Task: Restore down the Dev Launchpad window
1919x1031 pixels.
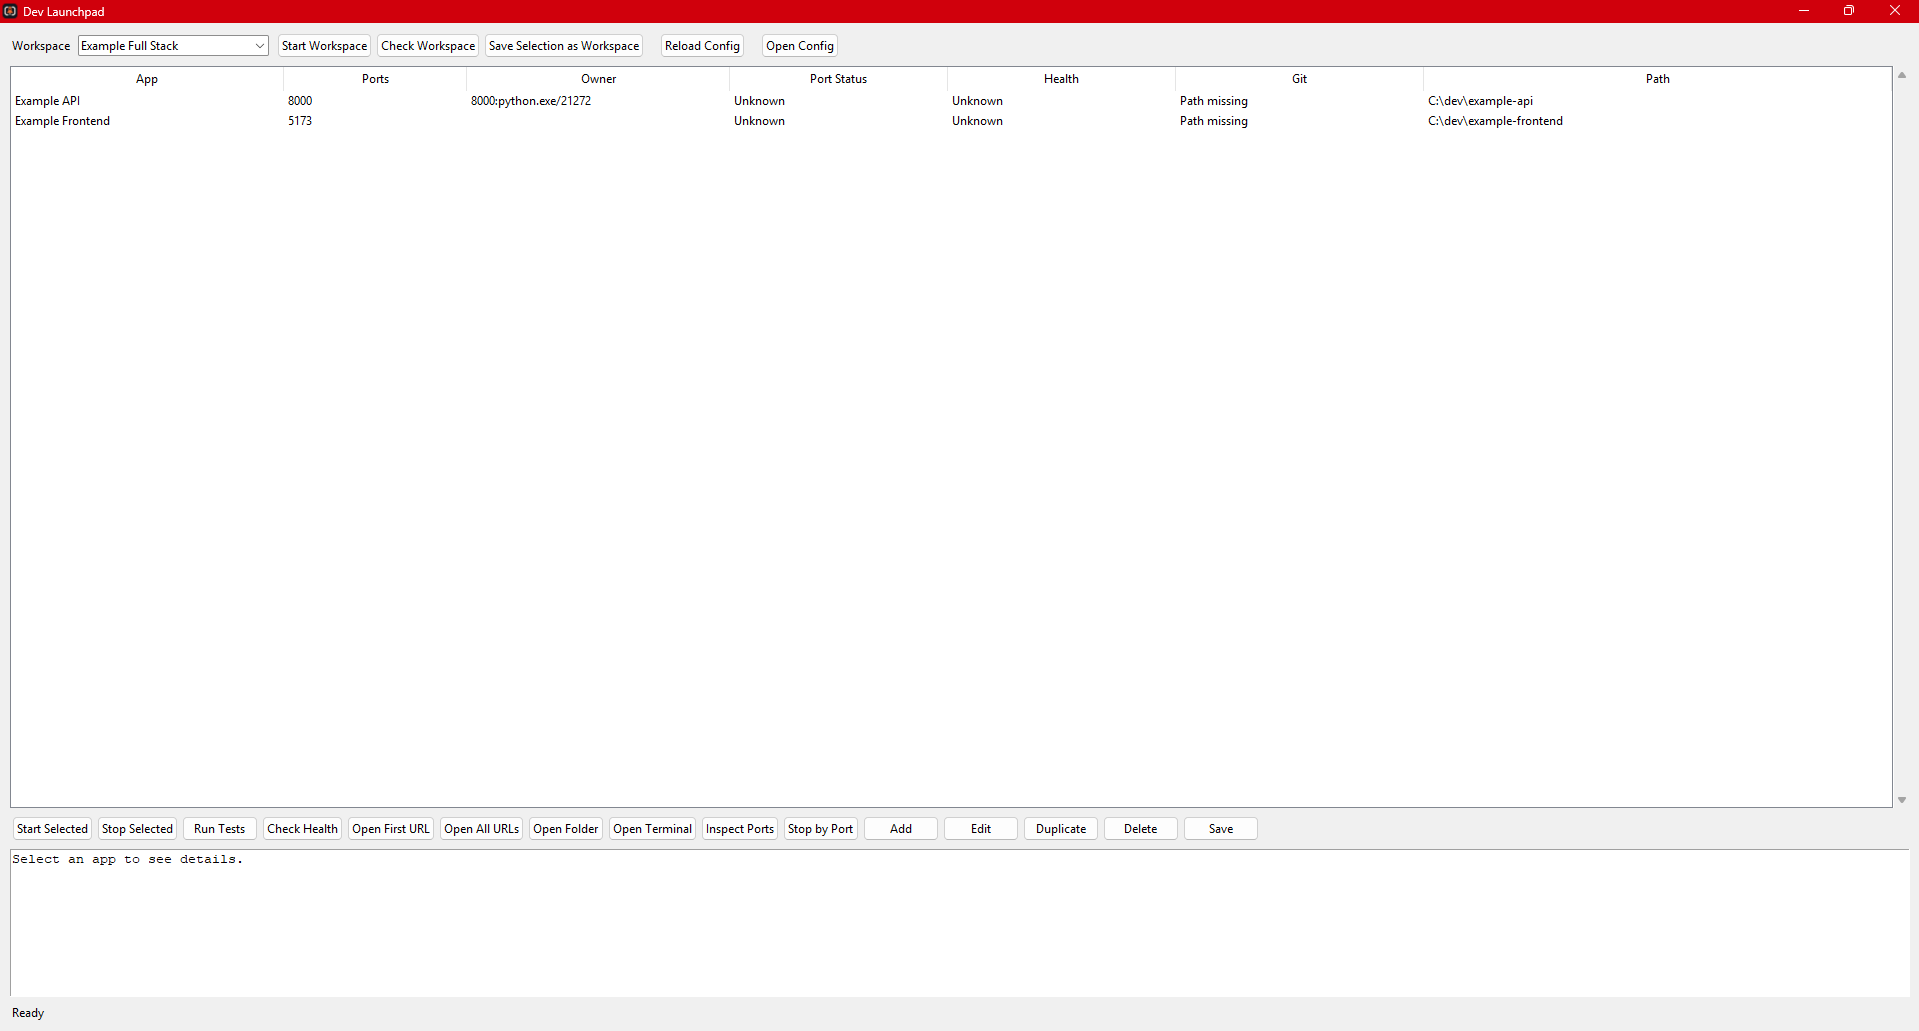Action: (x=1849, y=11)
